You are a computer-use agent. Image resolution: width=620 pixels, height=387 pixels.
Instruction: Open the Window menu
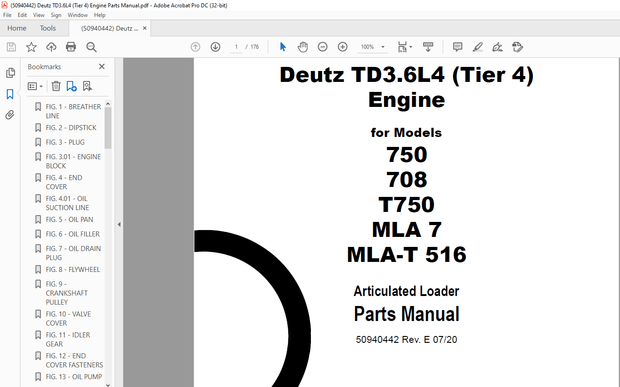coord(78,15)
